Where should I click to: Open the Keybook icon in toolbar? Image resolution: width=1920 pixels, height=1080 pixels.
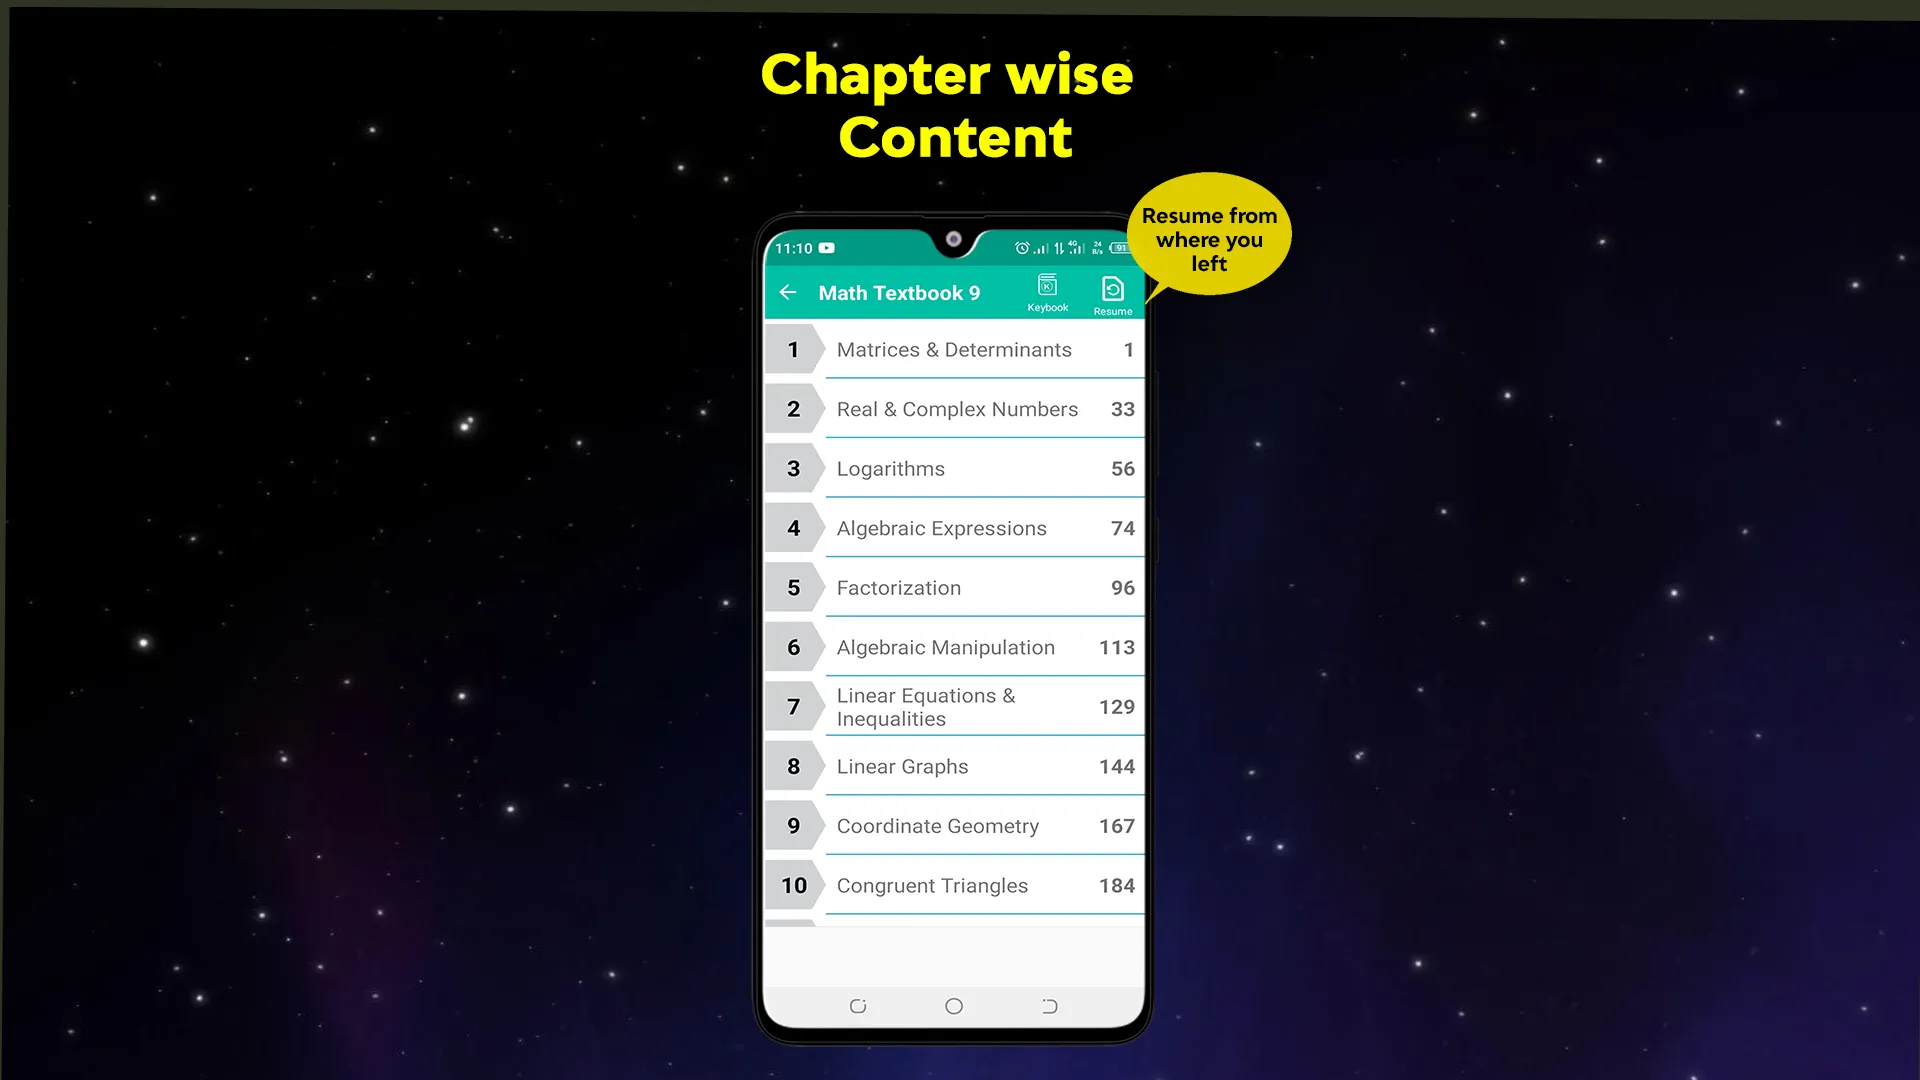tap(1047, 290)
